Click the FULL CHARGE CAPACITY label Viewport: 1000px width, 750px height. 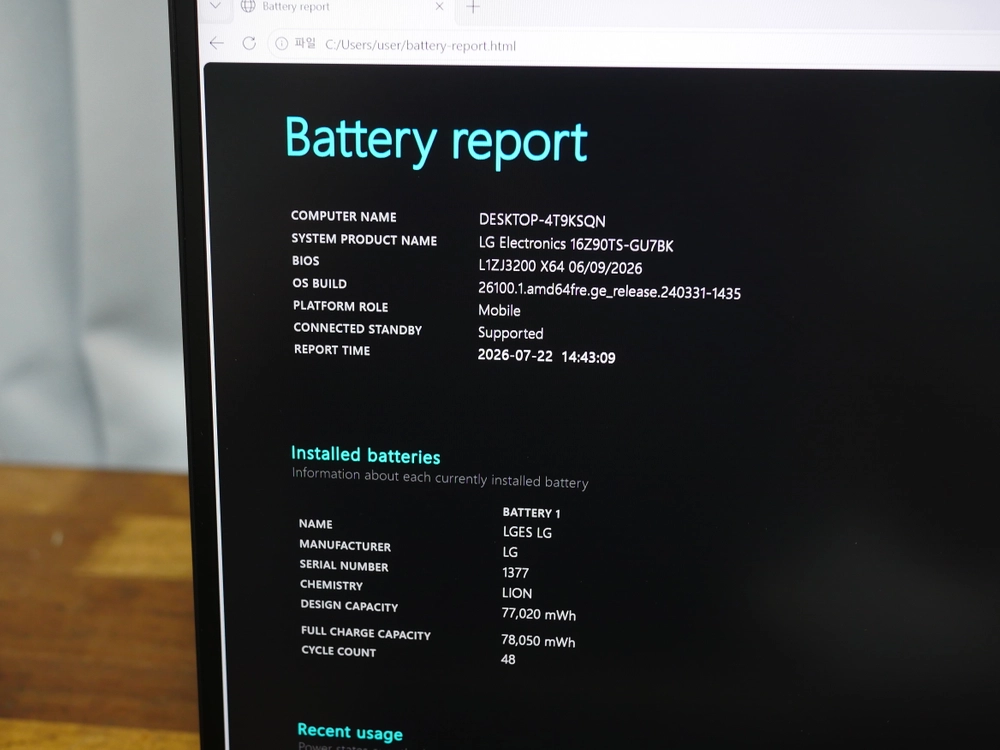pyautogui.click(x=366, y=633)
